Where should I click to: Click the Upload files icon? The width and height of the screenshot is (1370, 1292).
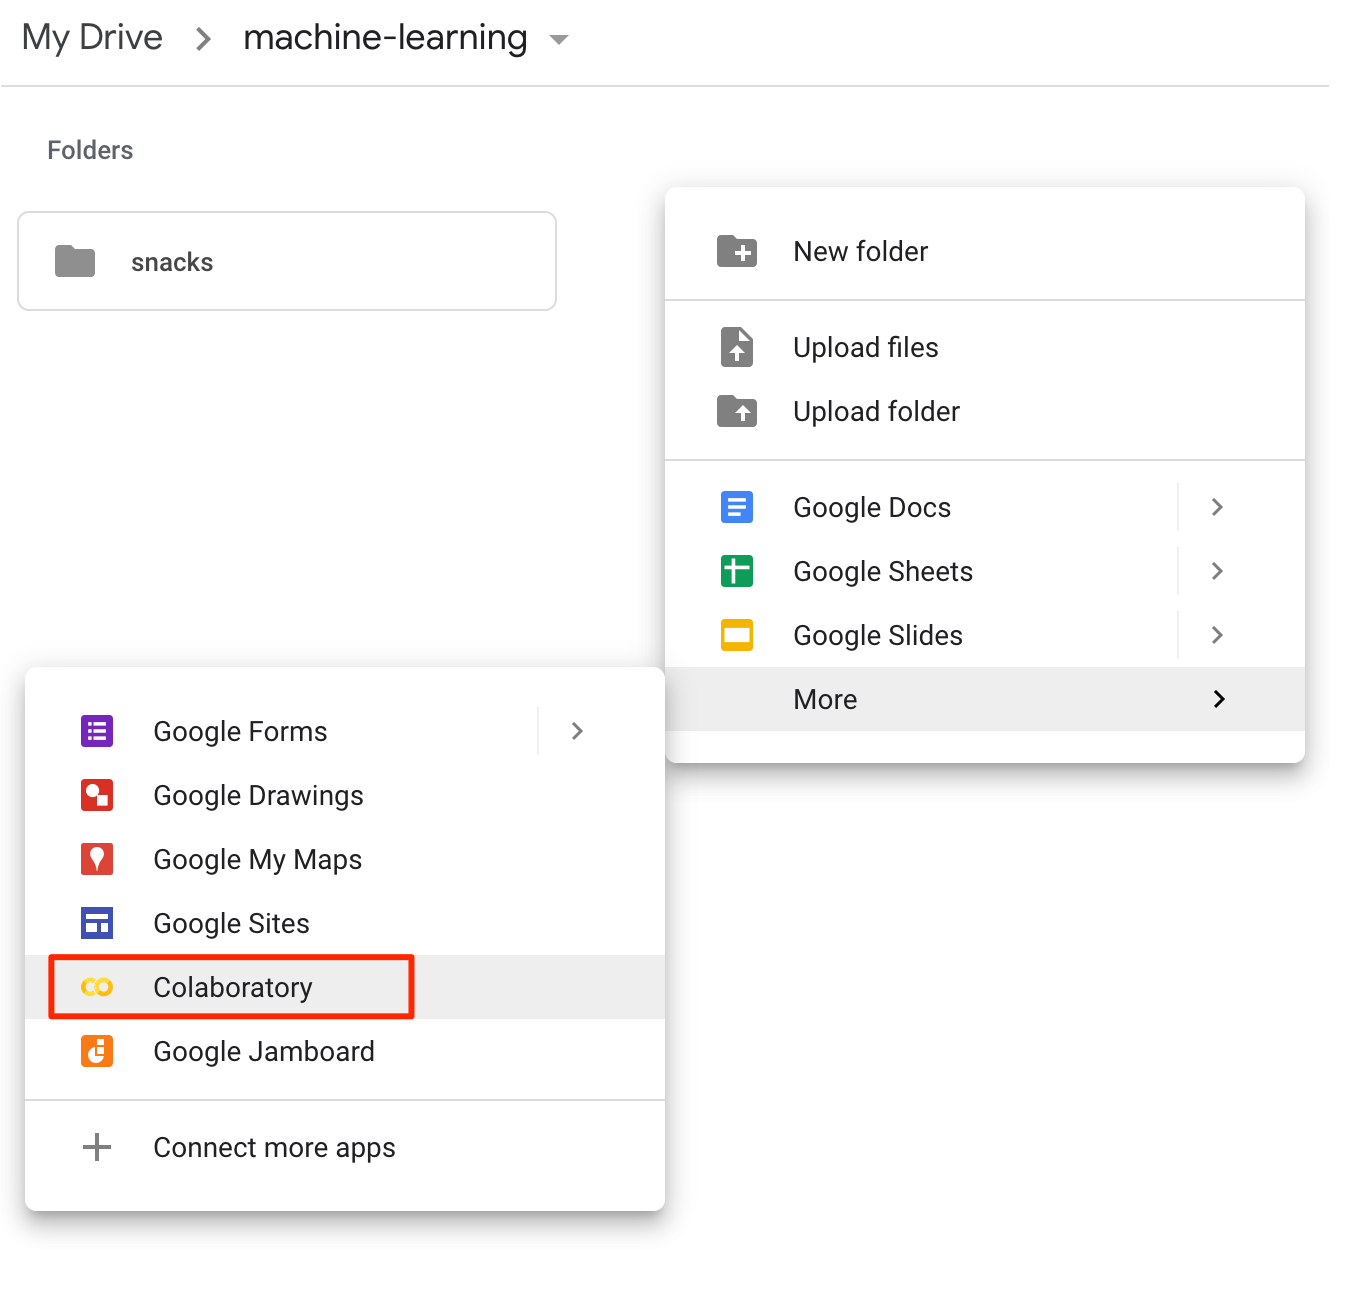click(x=737, y=347)
